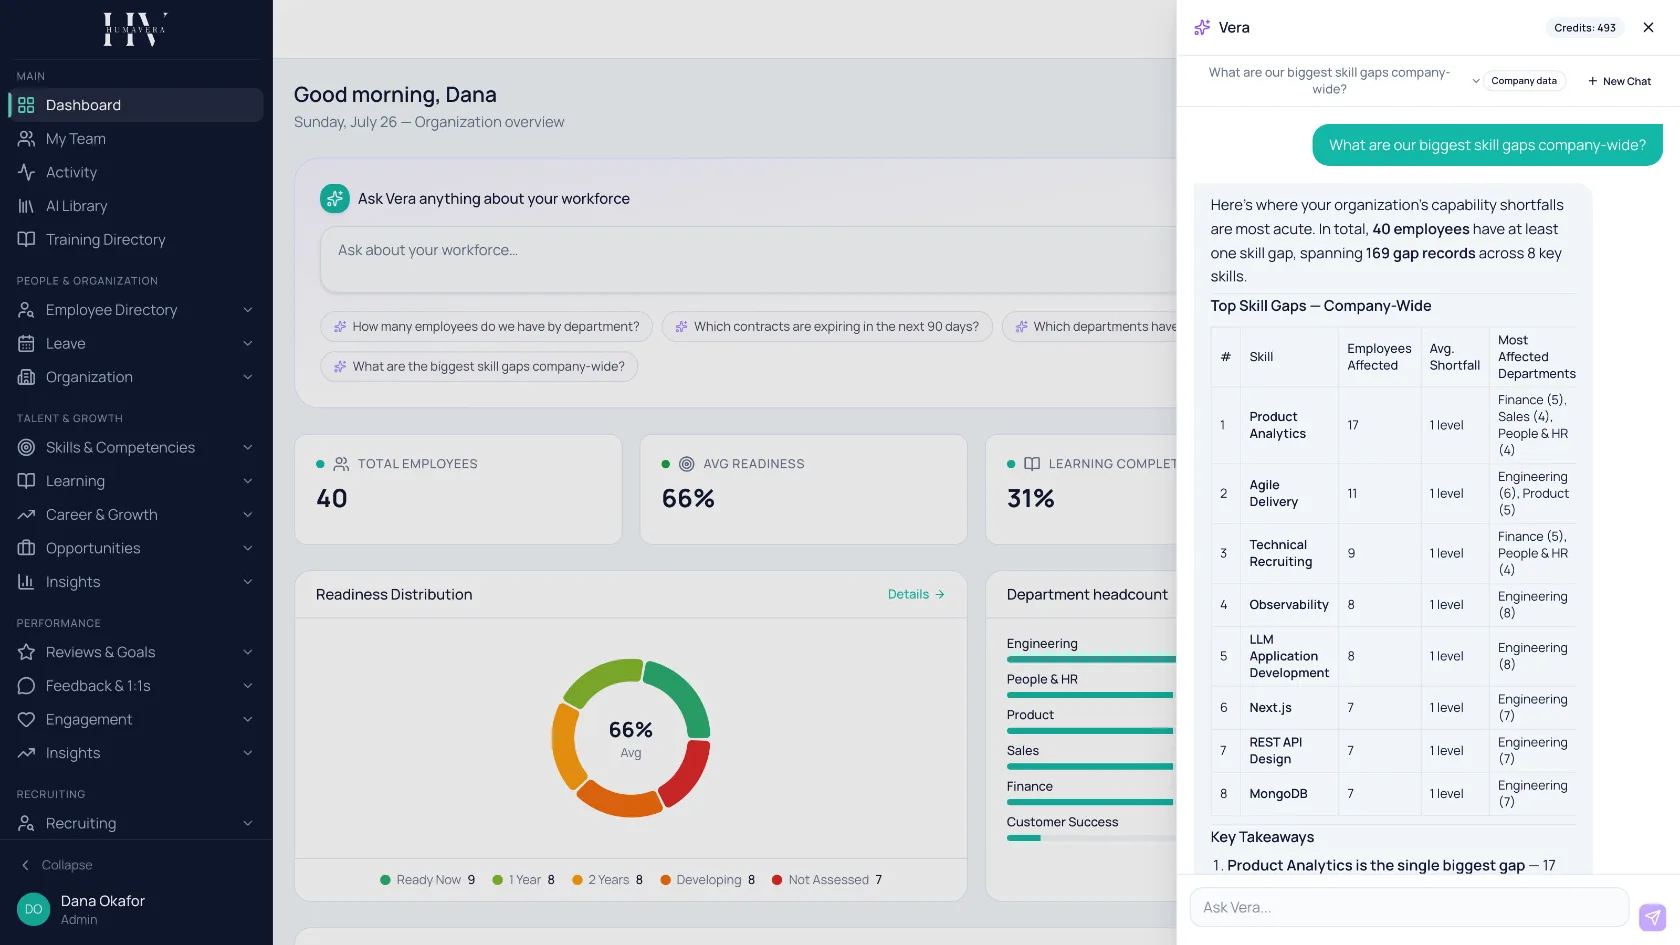Open Dashboard via its grid icon
1680x945 pixels.
tap(26, 105)
